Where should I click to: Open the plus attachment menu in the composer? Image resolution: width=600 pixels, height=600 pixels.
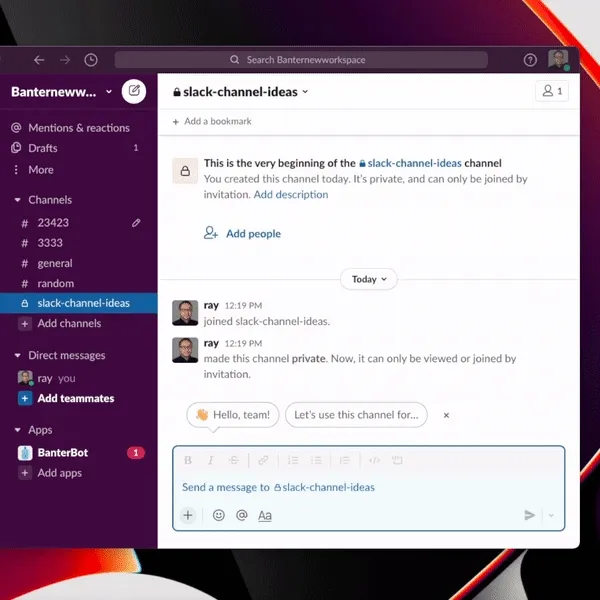coord(188,515)
